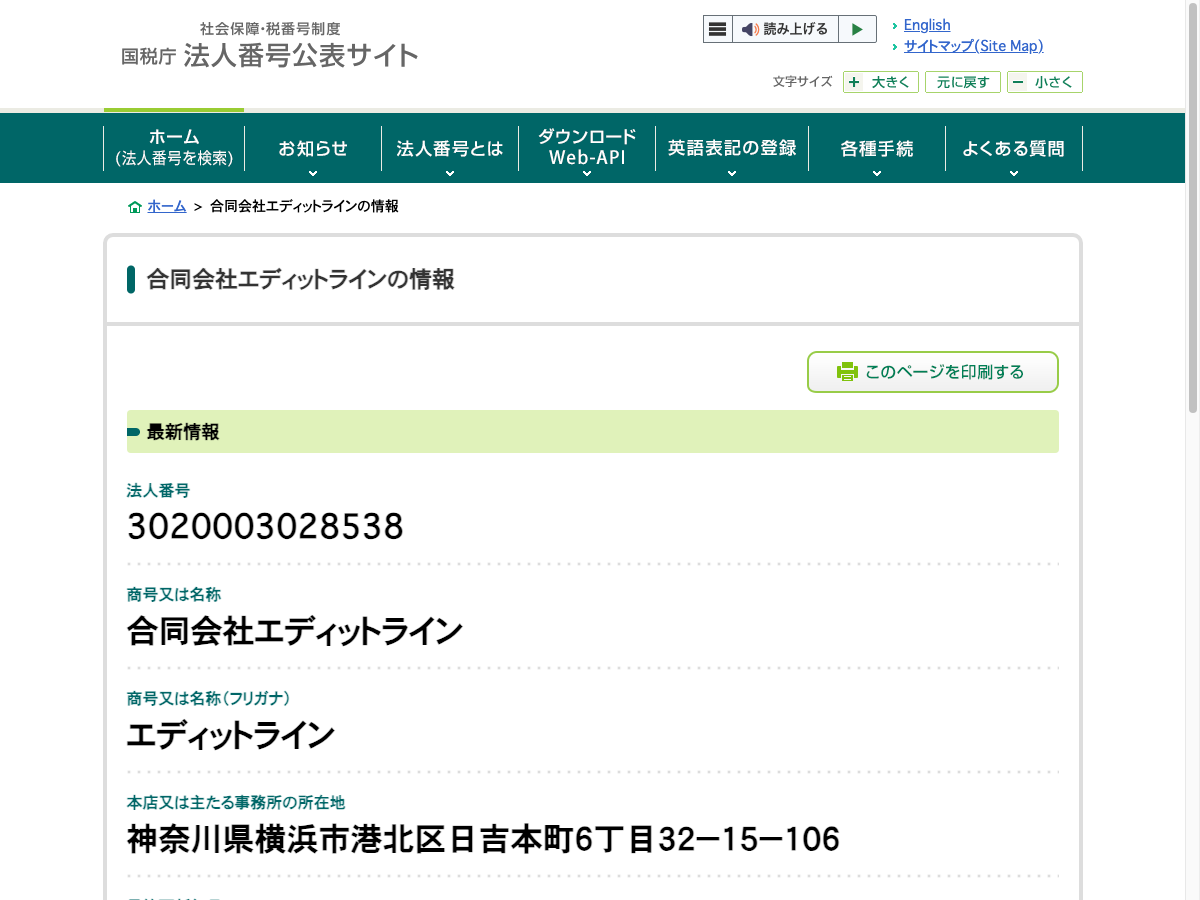Click the furigana エディットライン value
Image resolution: width=1200 pixels, height=900 pixels.
pyautogui.click(x=231, y=736)
